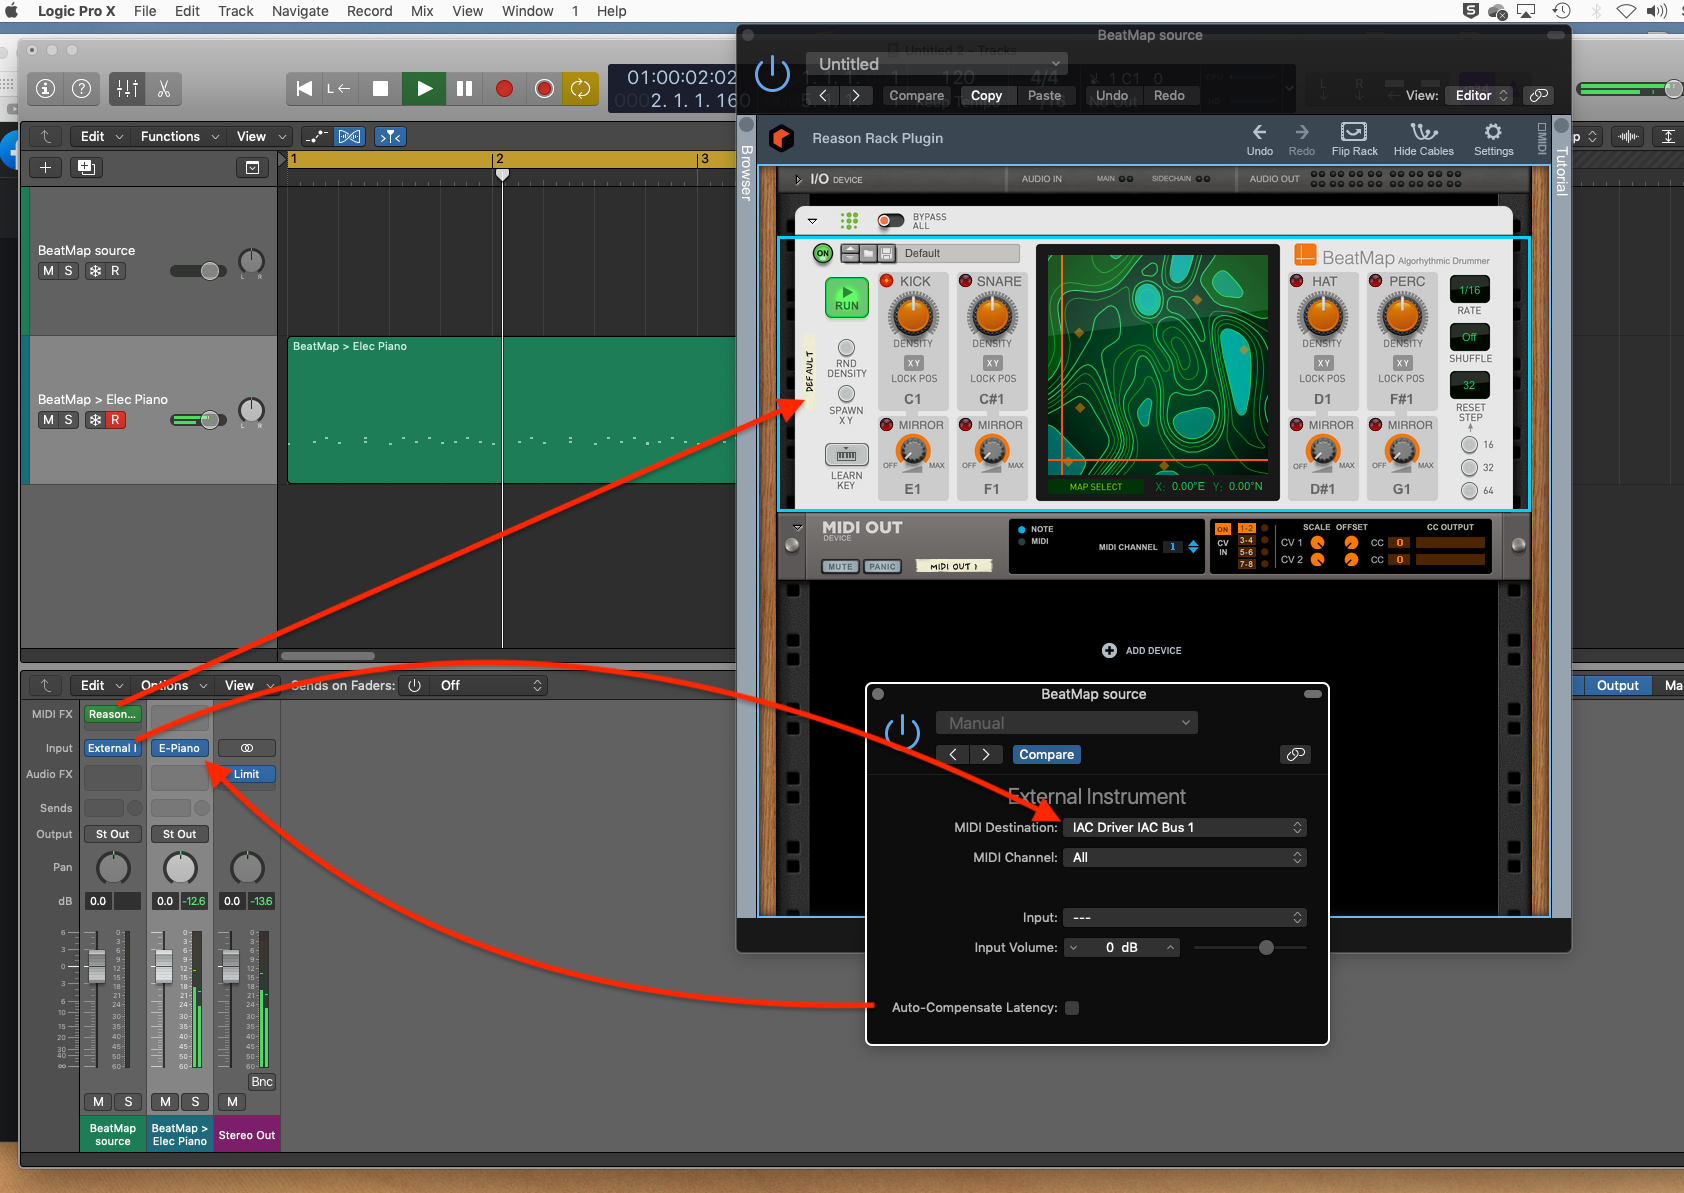Click Compare button in External Instrument window
Viewport: 1684px width, 1193px height.
[x=1046, y=754]
